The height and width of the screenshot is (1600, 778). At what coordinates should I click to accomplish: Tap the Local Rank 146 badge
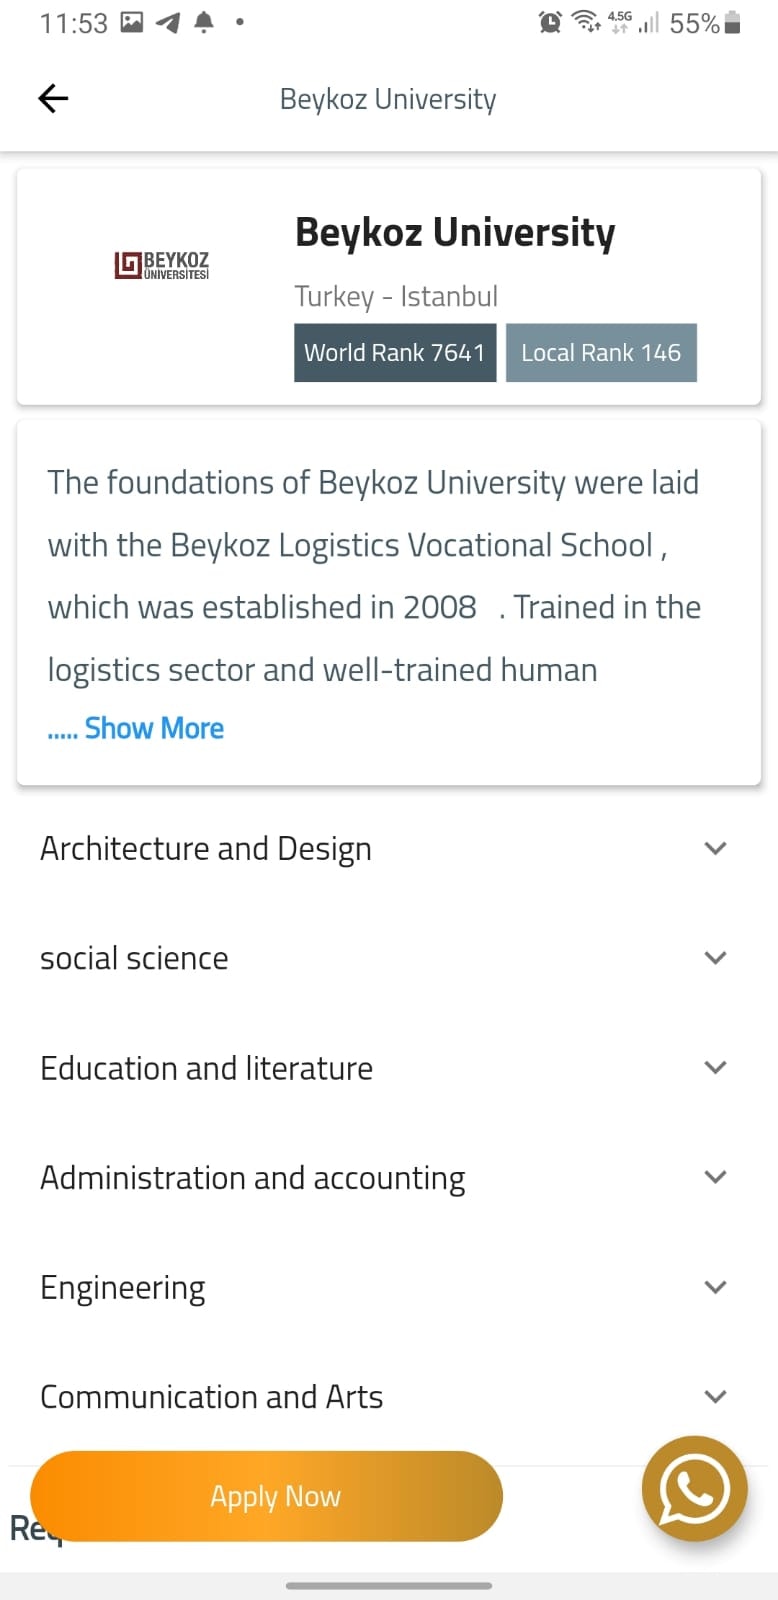pos(601,353)
